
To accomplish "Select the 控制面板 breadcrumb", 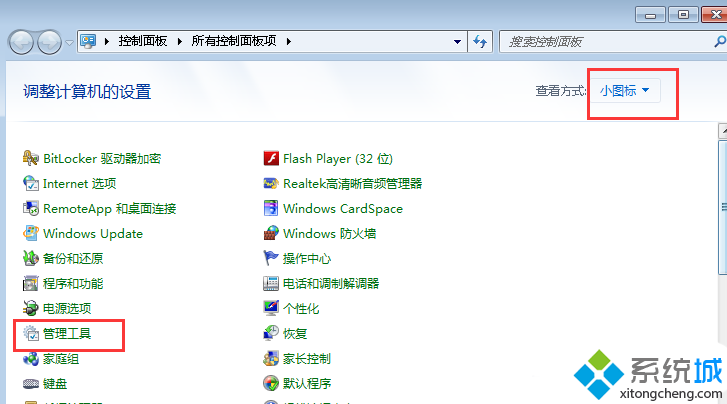I will coord(143,41).
